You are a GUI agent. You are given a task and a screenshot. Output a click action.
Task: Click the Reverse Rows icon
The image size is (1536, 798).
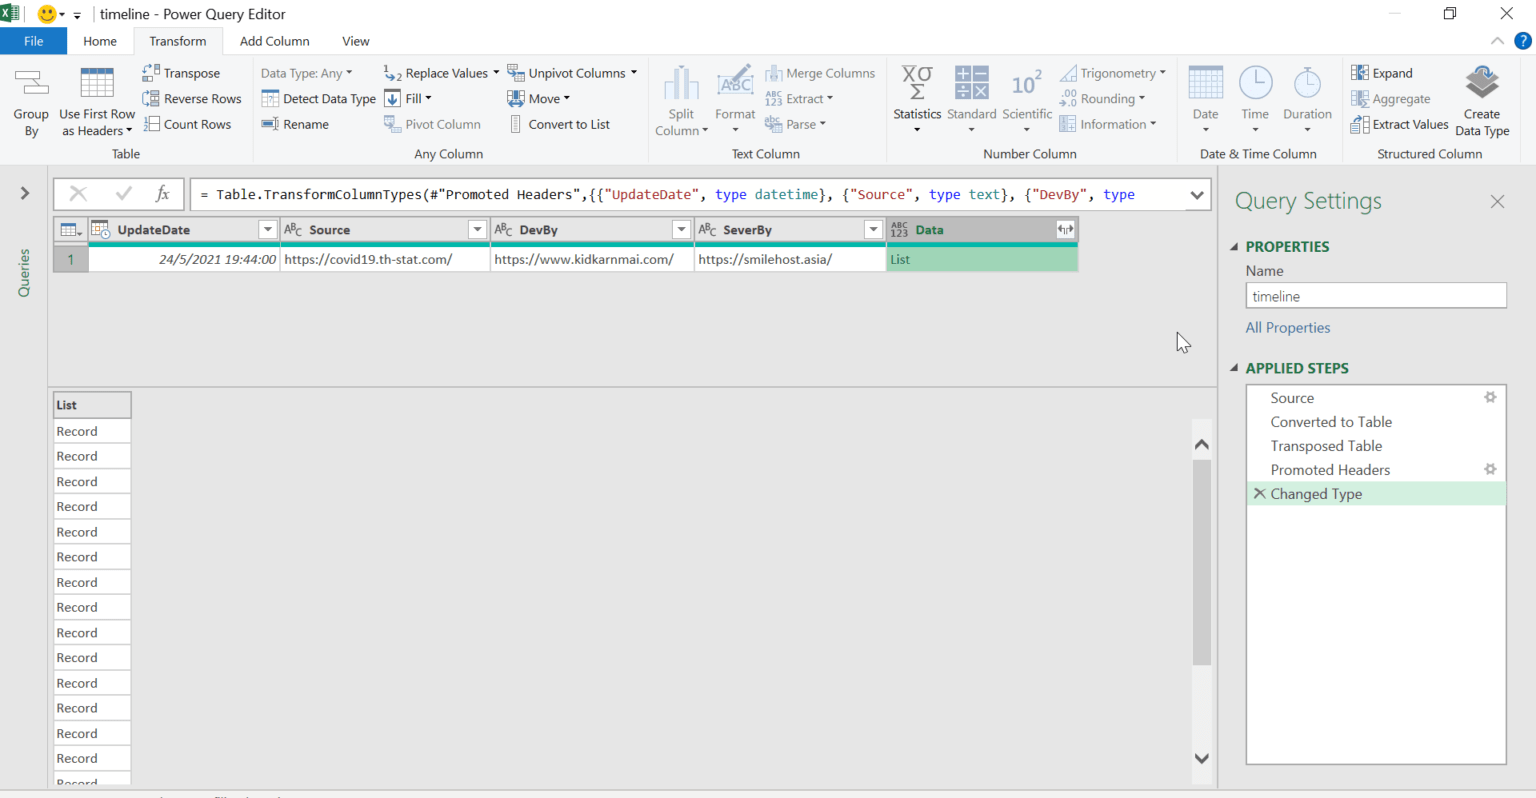(192, 98)
